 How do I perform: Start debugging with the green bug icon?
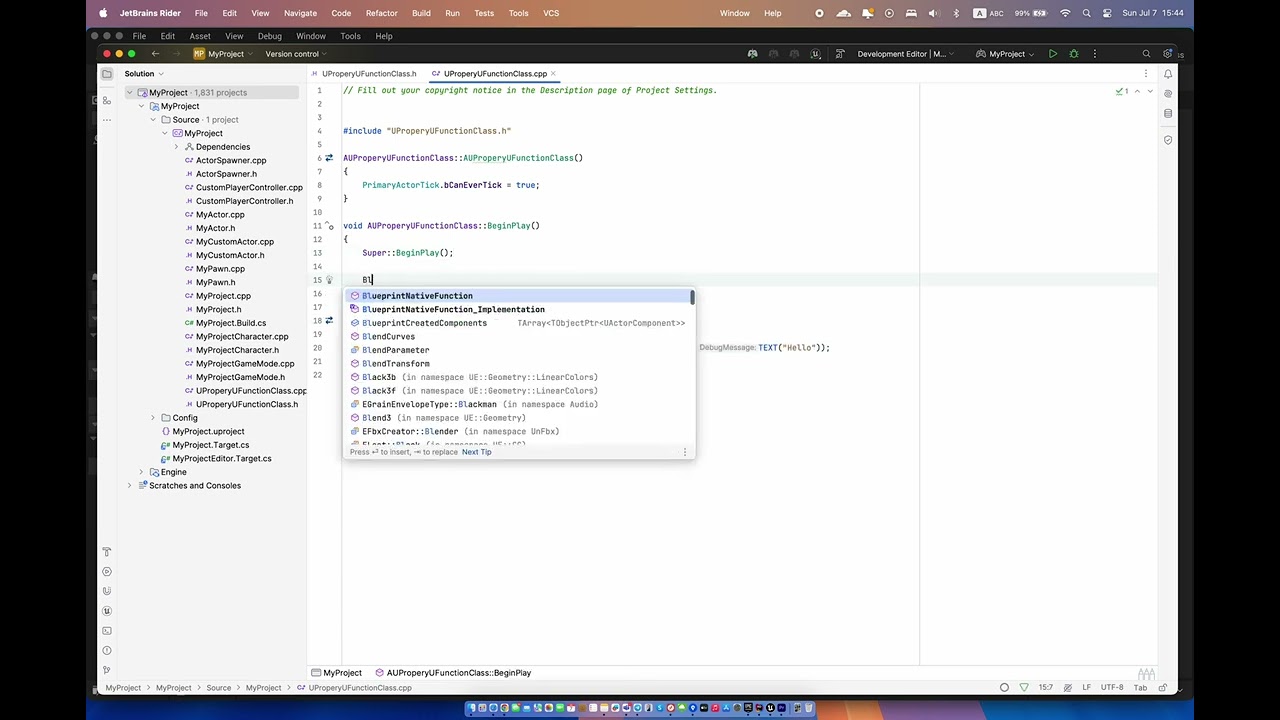[x=1074, y=54]
